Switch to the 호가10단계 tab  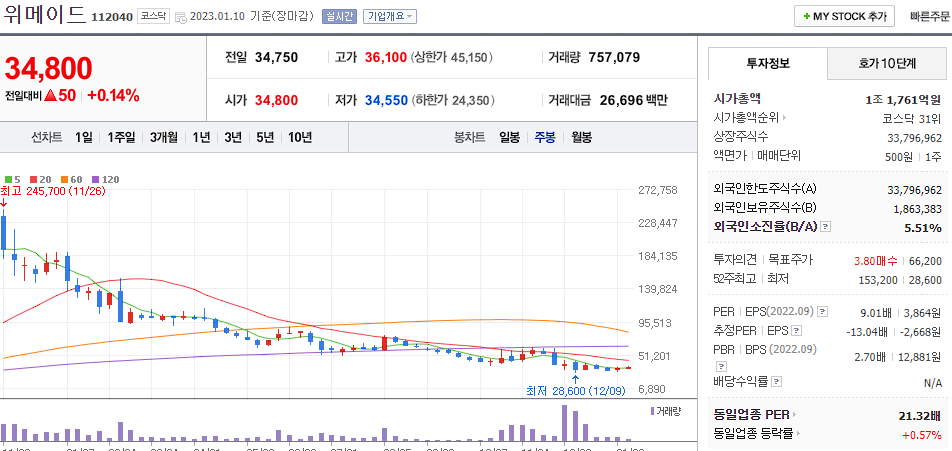coord(887,63)
